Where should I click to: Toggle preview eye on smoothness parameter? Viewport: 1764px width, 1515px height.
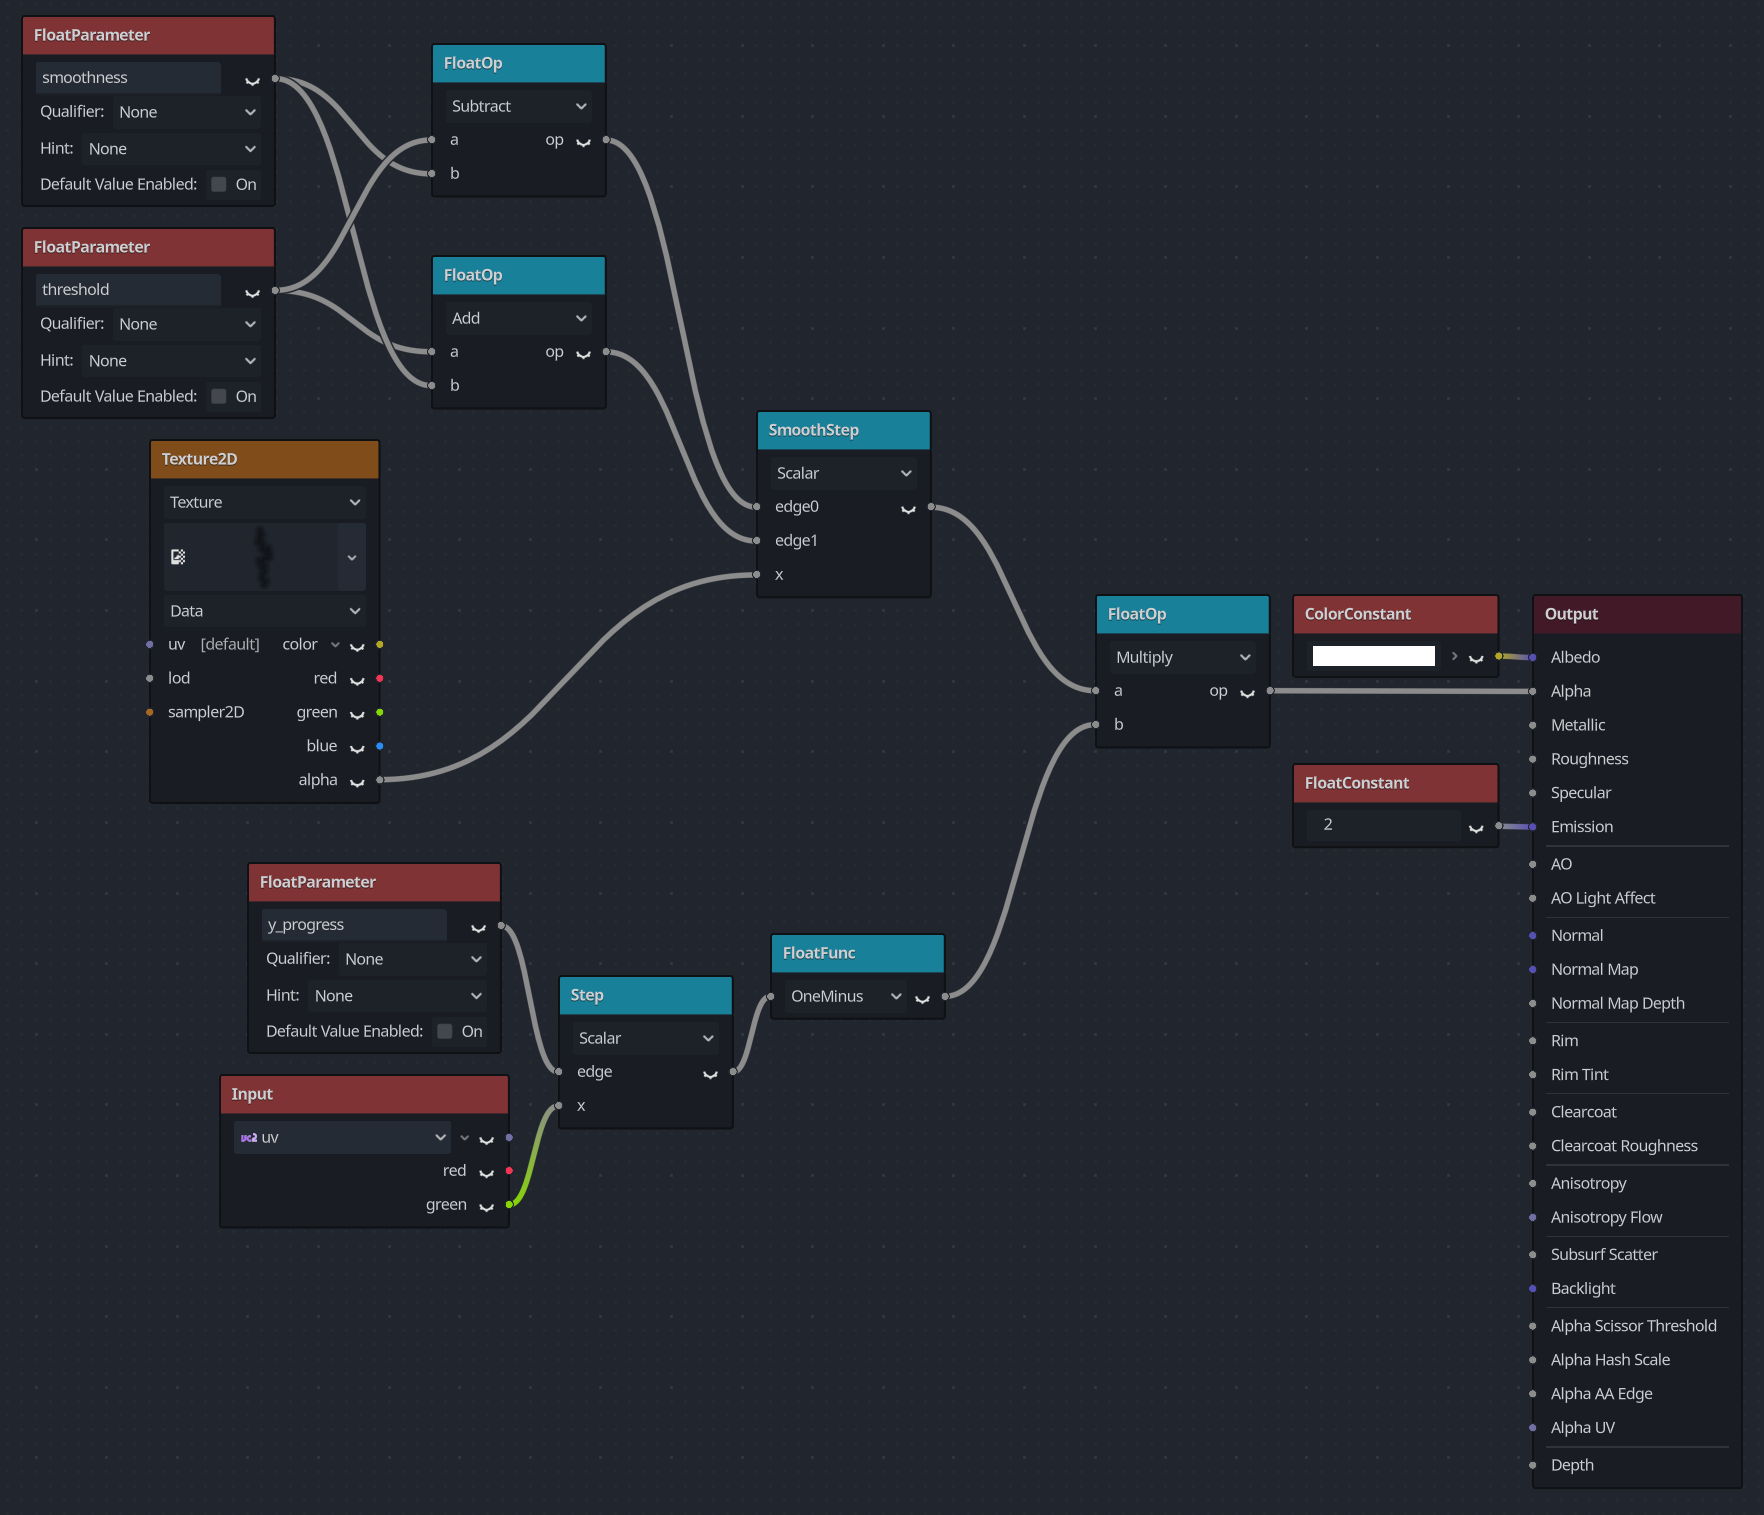pos(252,79)
